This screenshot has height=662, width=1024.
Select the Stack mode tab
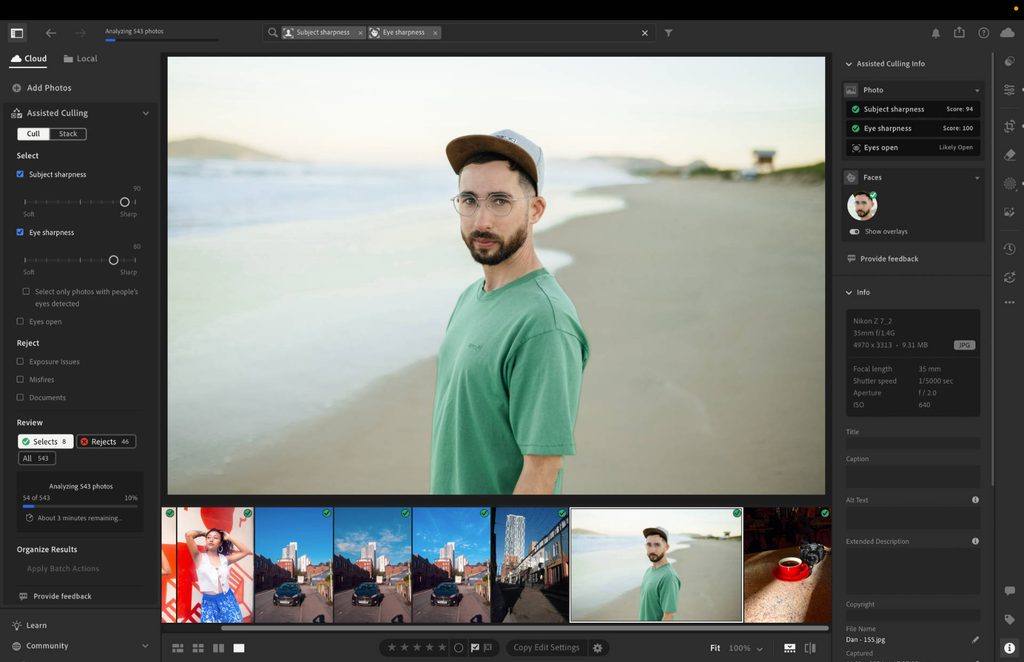tap(68, 134)
